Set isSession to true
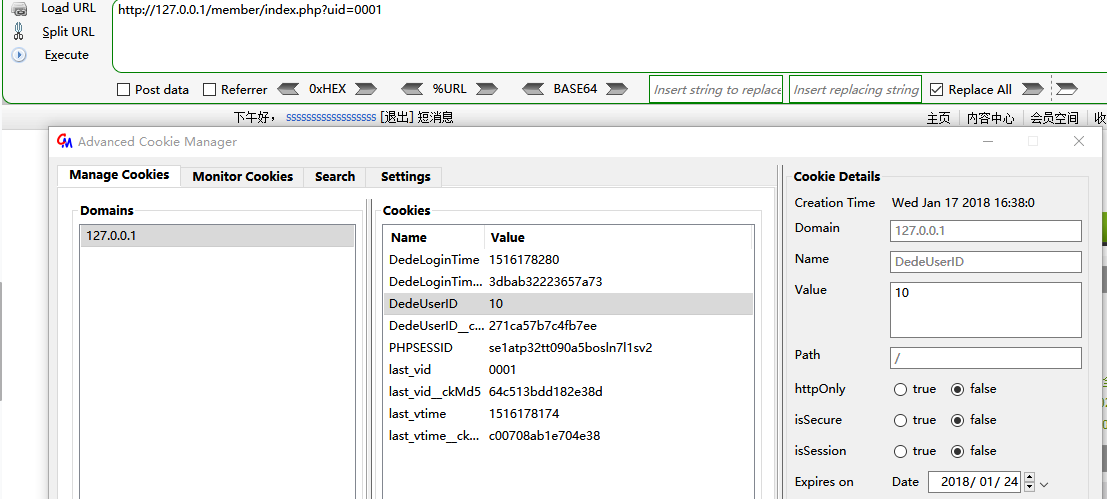 tap(900, 451)
